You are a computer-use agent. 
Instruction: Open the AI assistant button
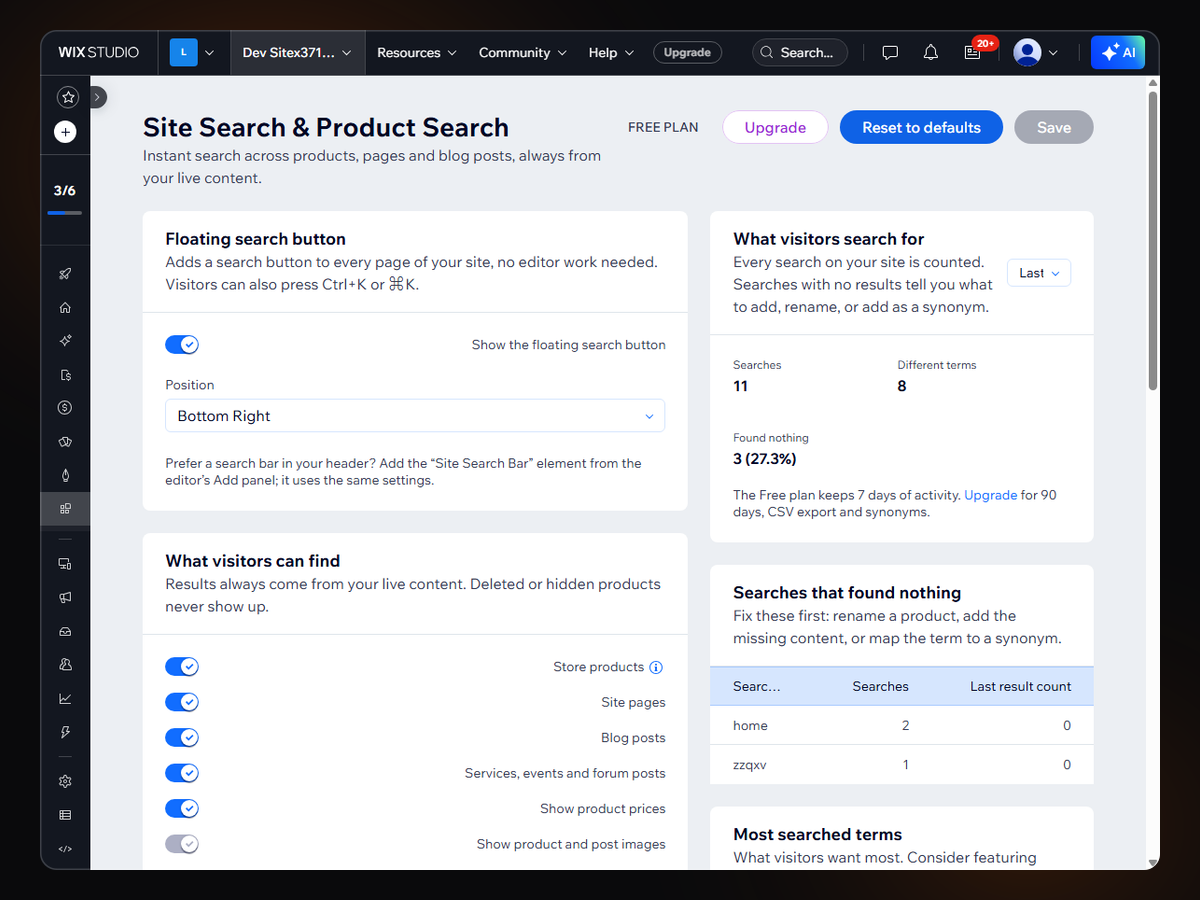pyautogui.click(x=1118, y=53)
